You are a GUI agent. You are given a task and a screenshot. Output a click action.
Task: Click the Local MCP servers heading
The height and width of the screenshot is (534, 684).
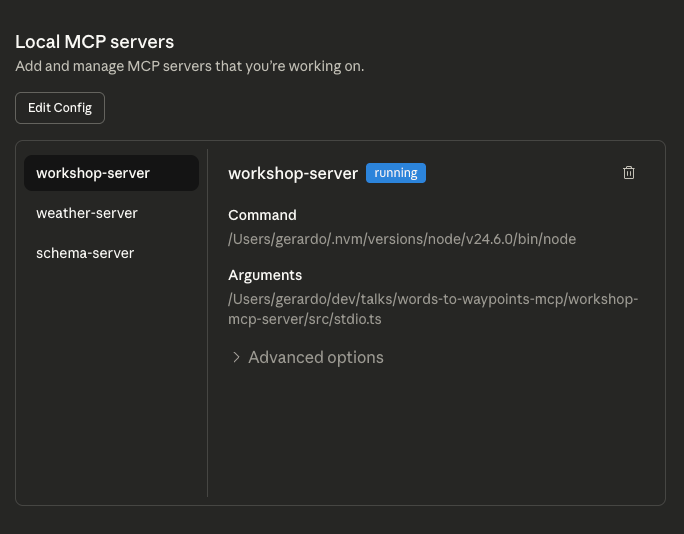tap(94, 42)
